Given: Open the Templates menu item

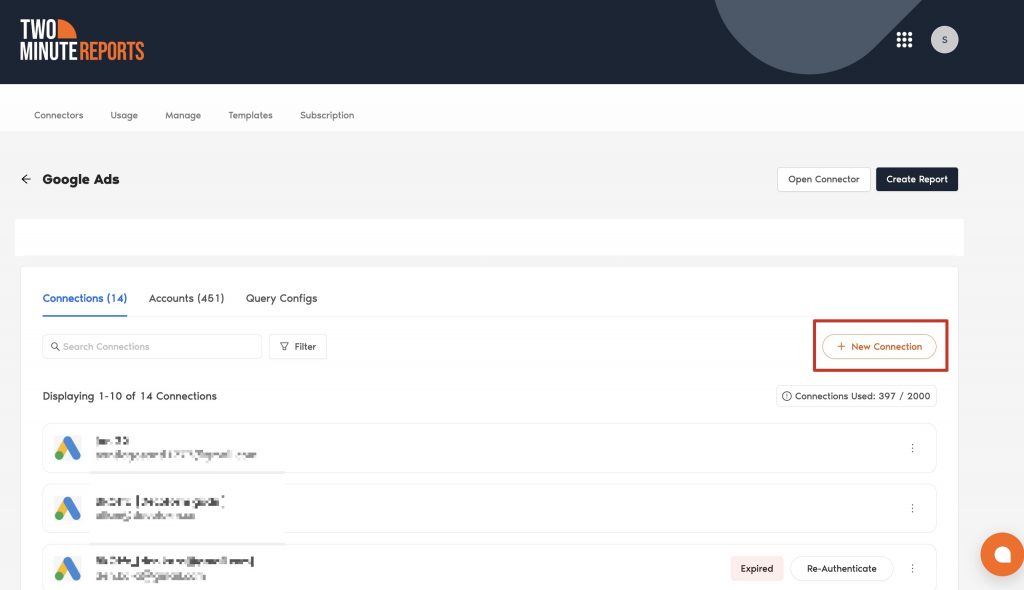Looking at the screenshot, I should tap(250, 115).
